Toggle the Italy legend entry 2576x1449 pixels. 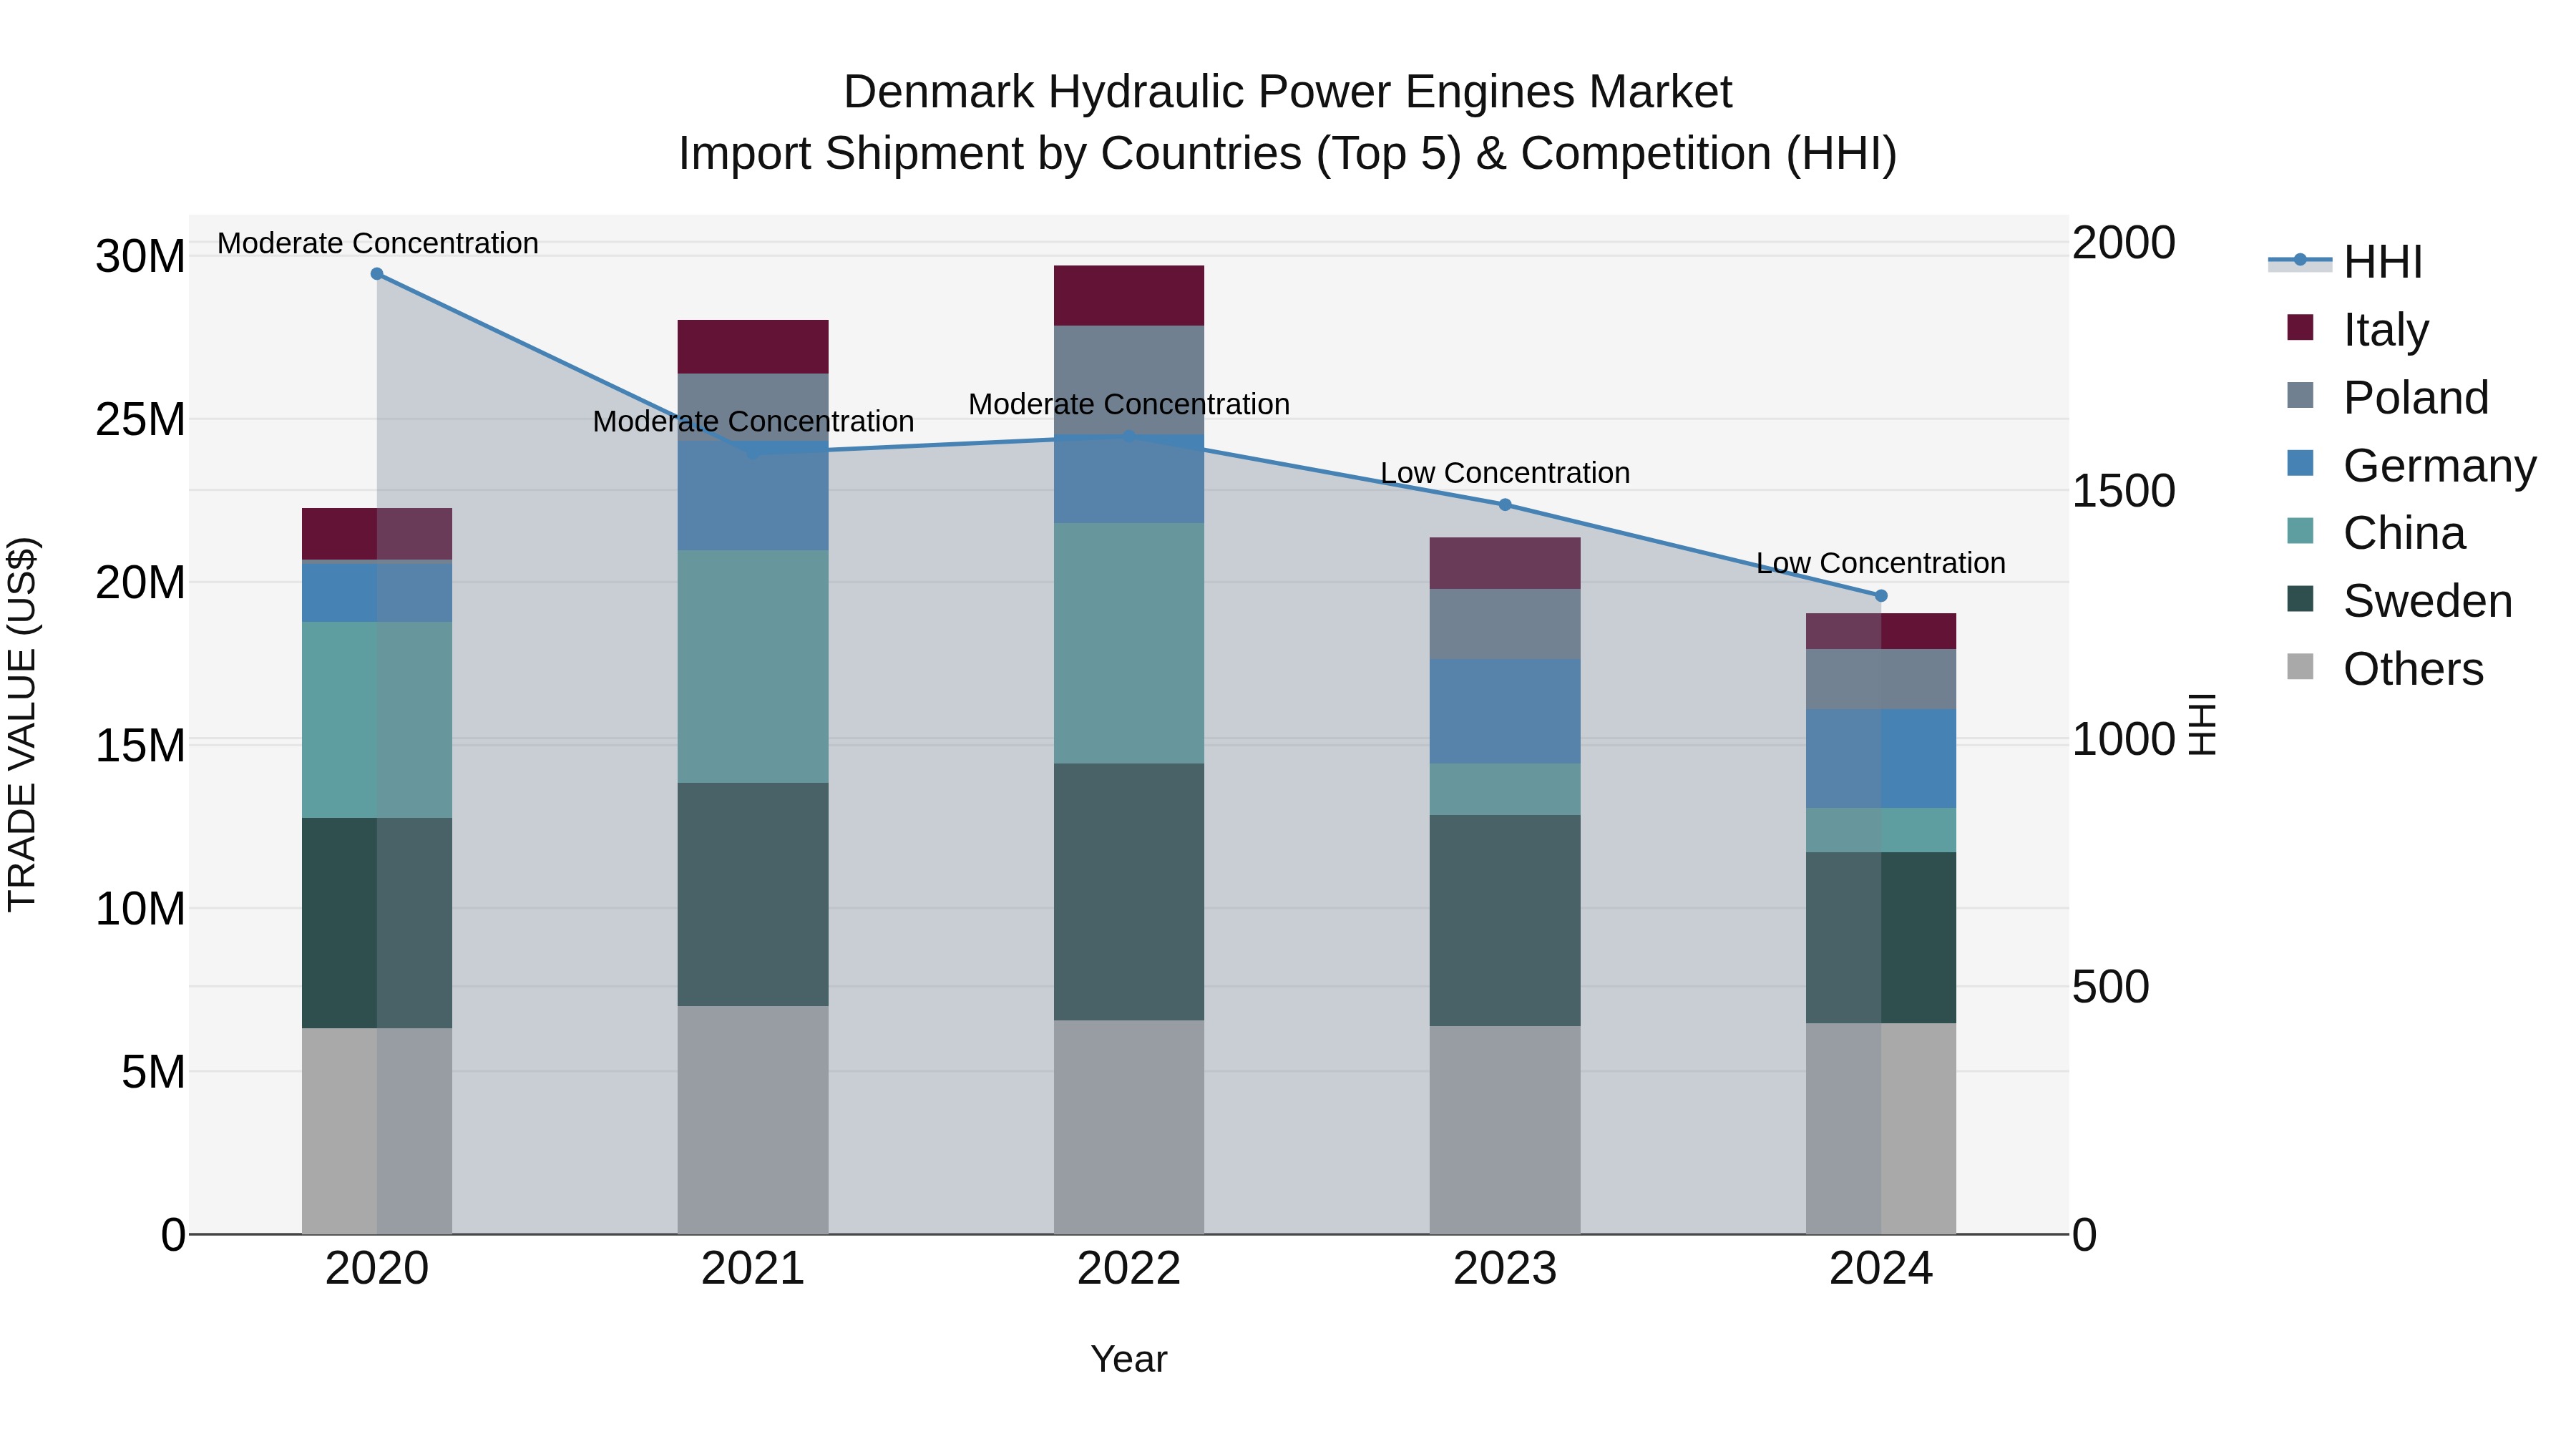[2358, 329]
